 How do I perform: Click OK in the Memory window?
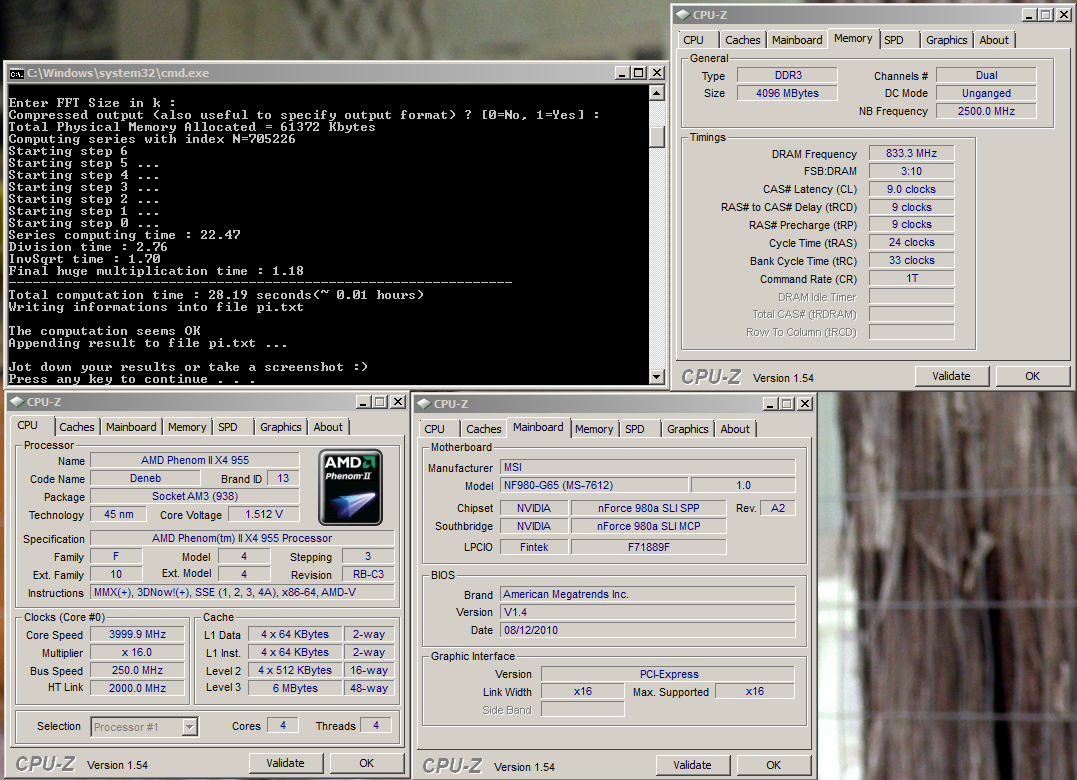coord(1032,376)
